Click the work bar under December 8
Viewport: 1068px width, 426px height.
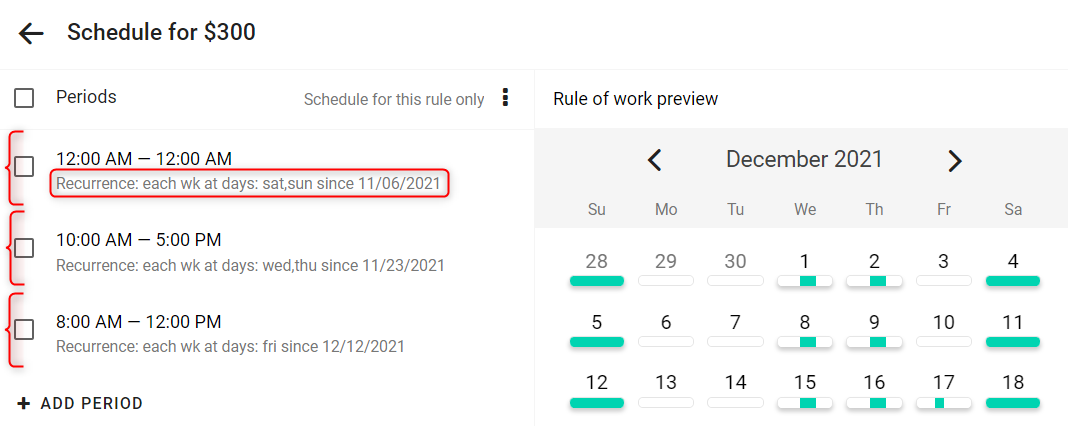804,341
